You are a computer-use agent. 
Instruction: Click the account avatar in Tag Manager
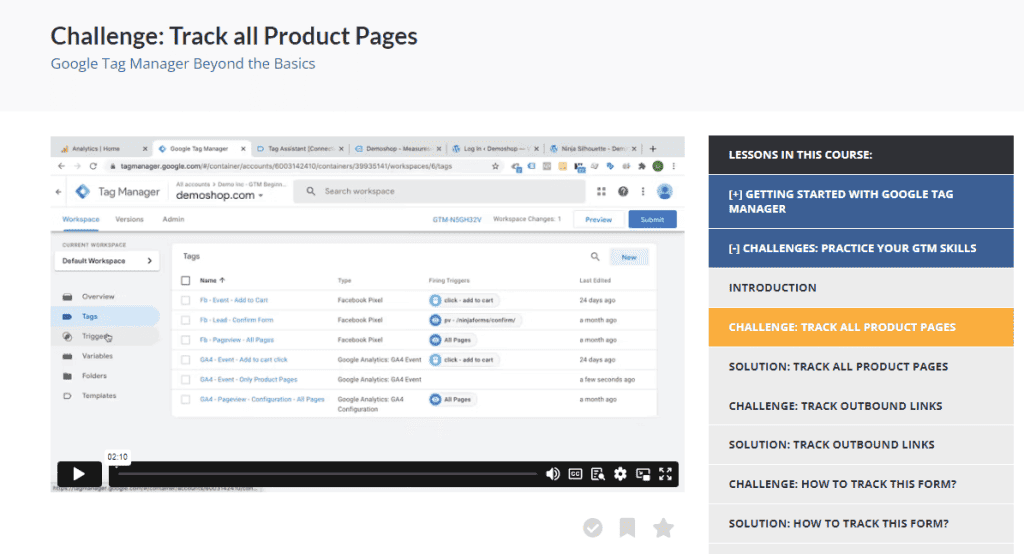click(x=665, y=191)
